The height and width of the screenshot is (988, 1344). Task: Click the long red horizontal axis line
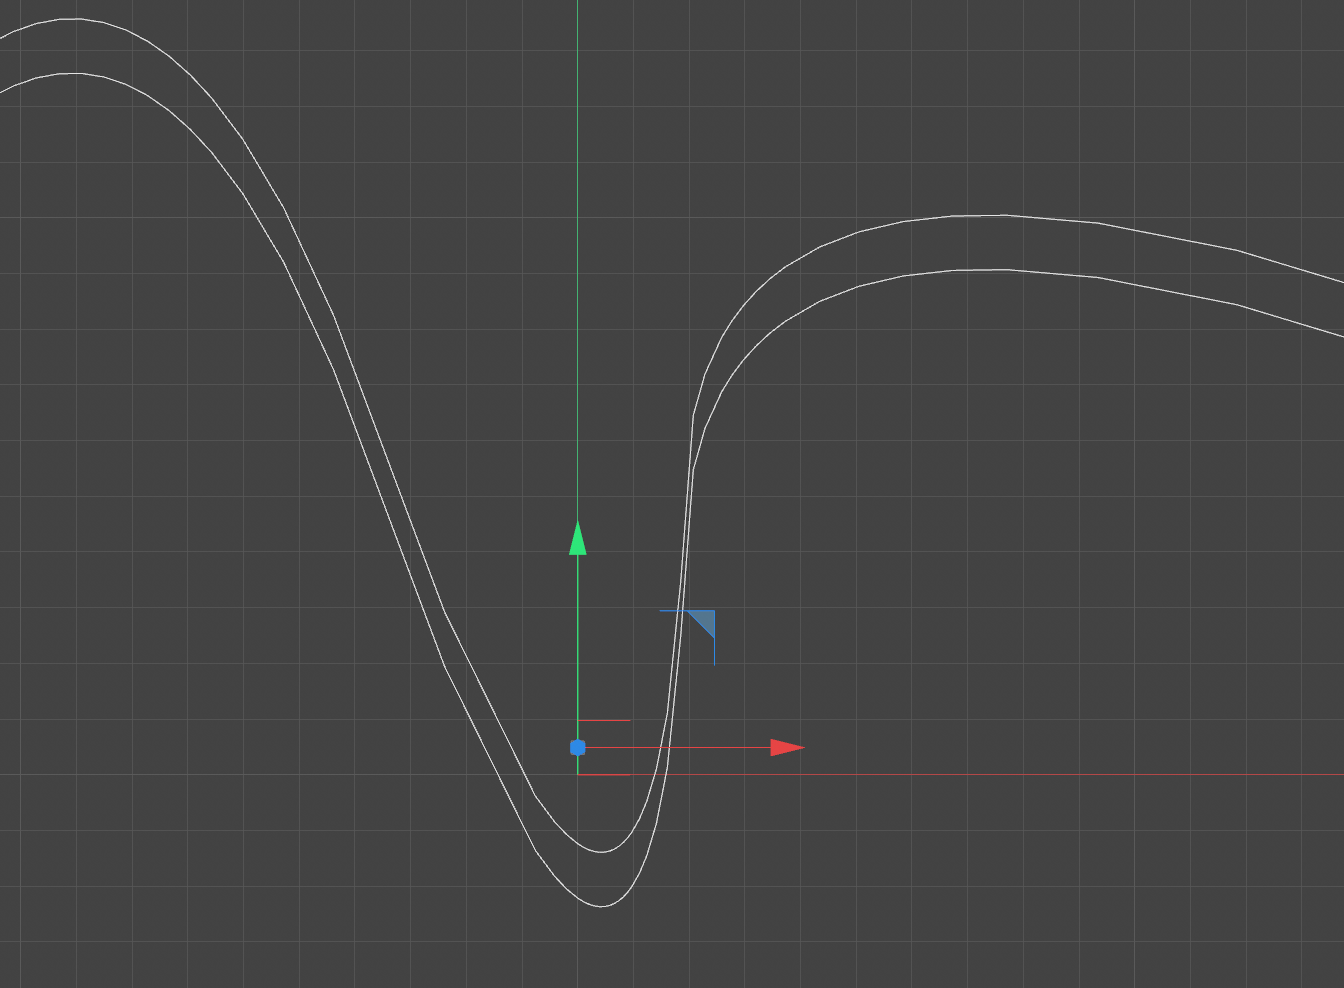pos(1000,772)
